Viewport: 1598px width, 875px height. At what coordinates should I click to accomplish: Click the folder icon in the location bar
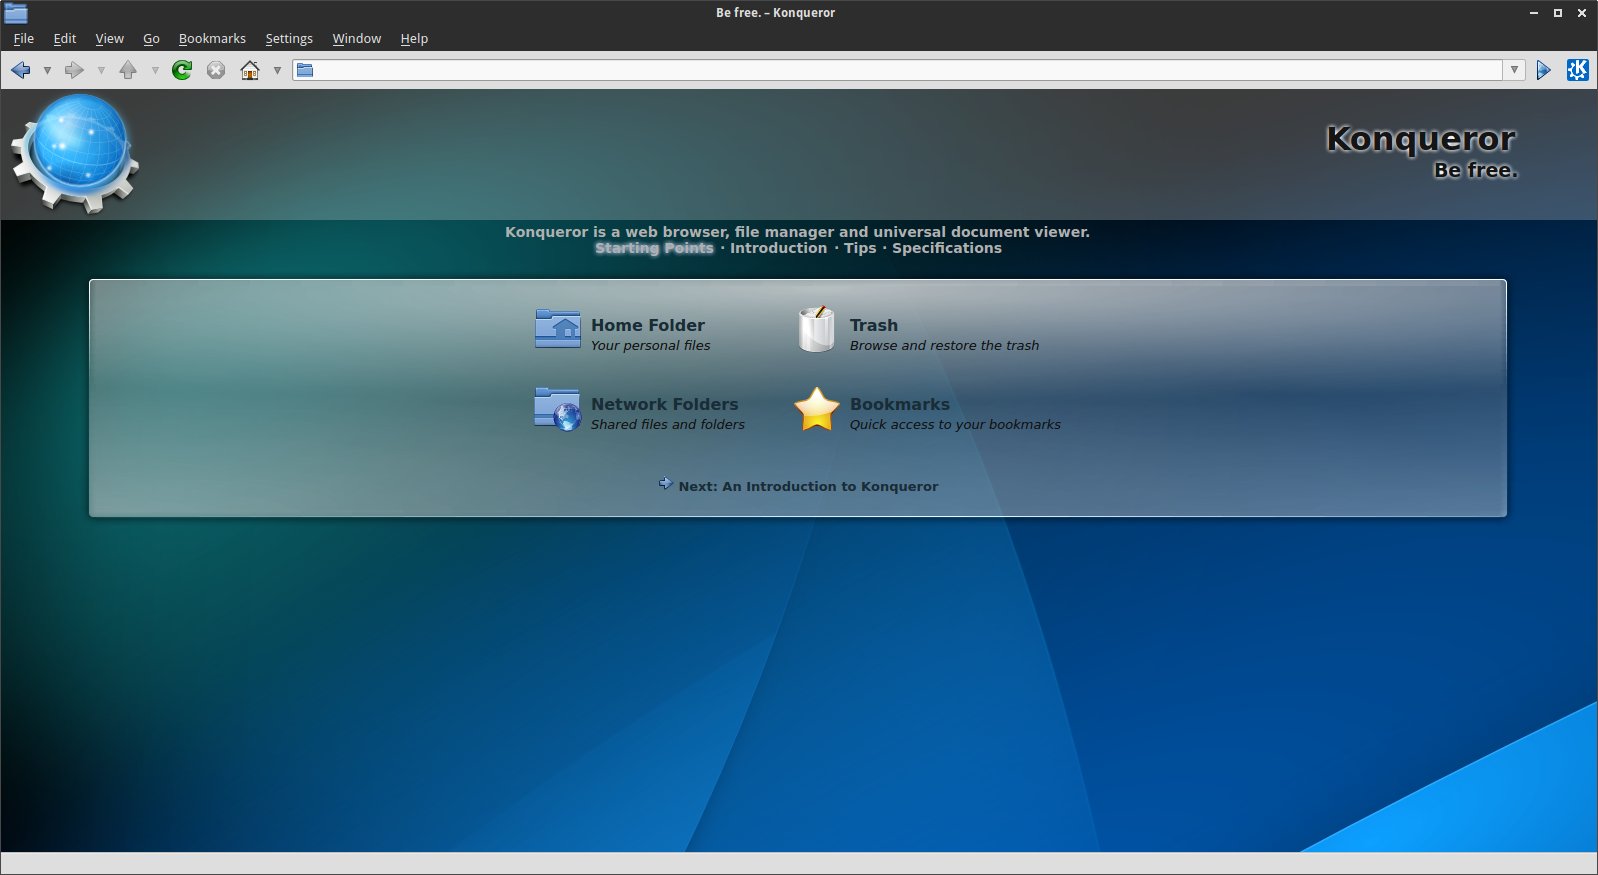pos(305,70)
